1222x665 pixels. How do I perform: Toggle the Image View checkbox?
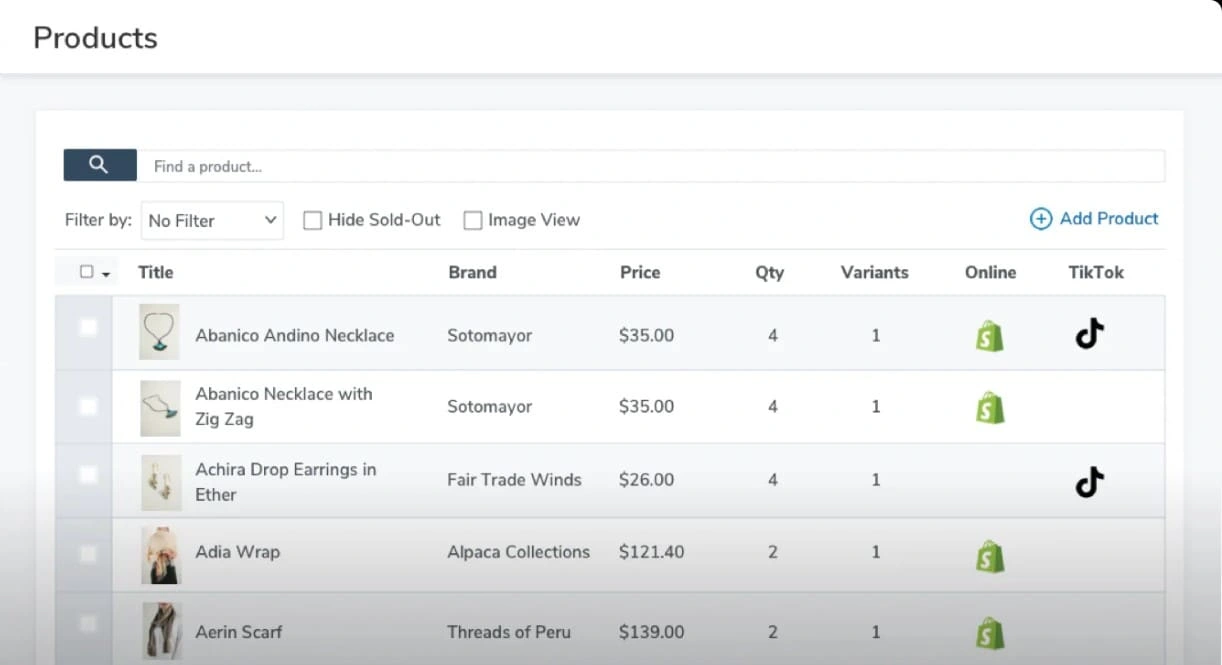click(x=473, y=220)
